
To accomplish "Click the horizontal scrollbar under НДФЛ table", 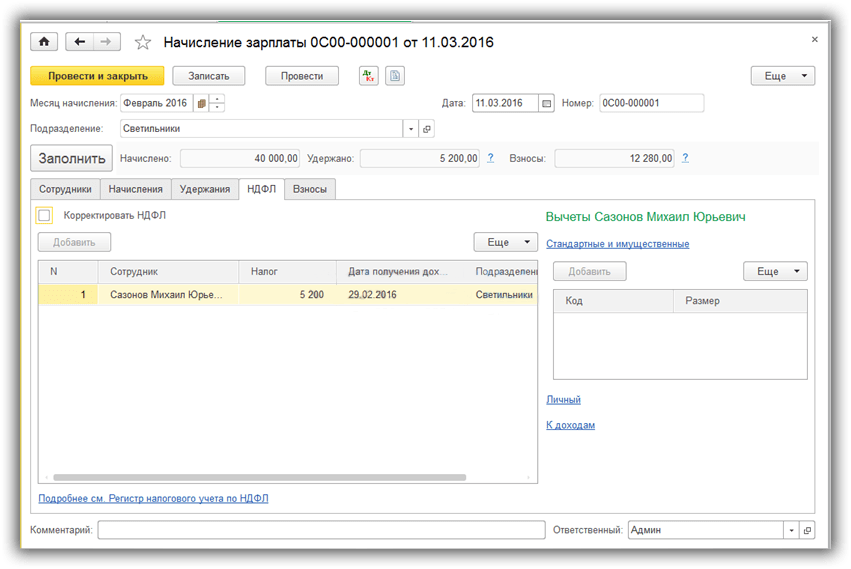I will point(260,478).
